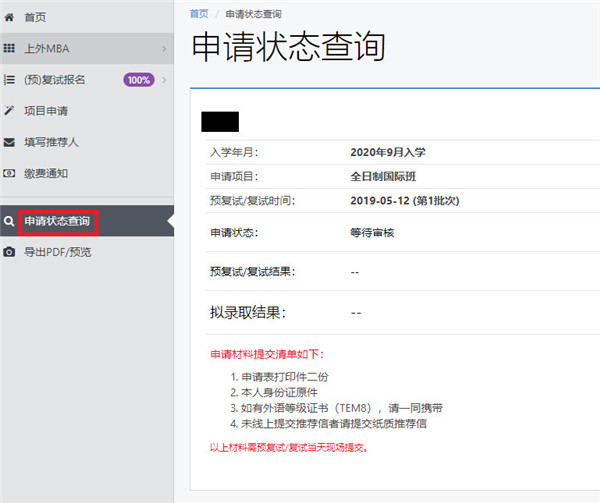Select 导出PDF/预览 in the sidebar
The height and width of the screenshot is (503, 600).
coord(57,252)
